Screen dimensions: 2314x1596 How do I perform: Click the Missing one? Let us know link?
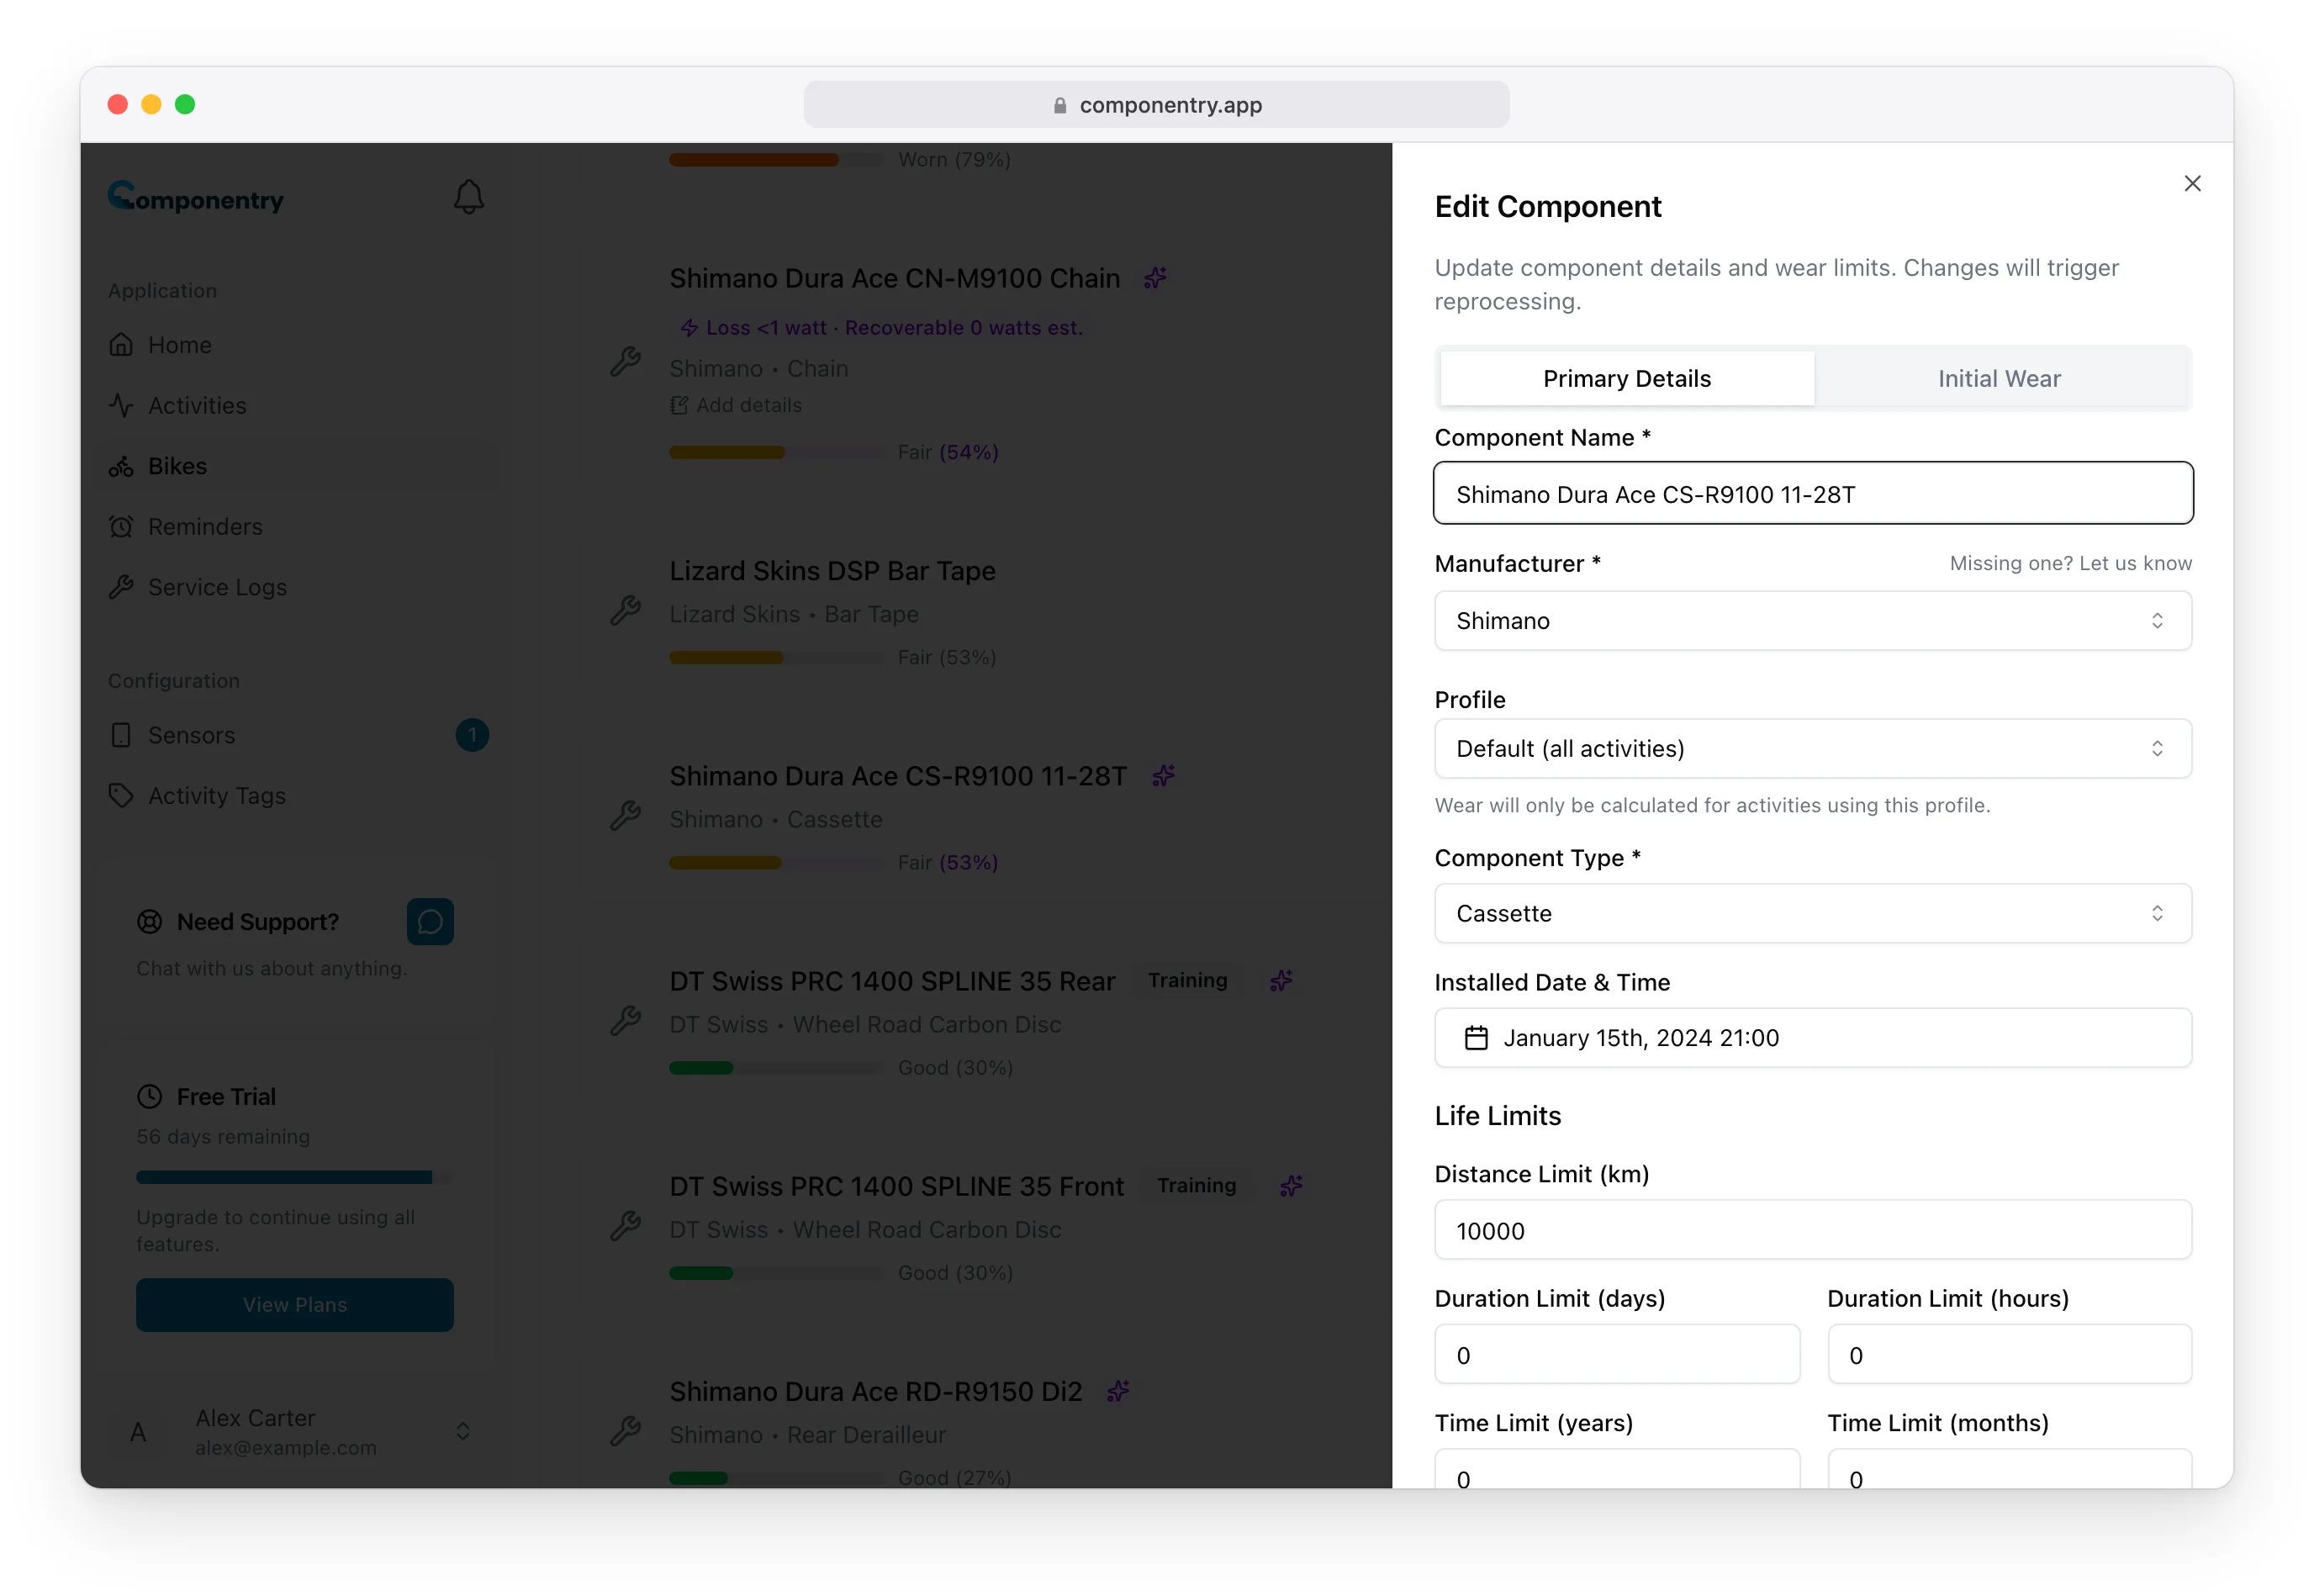[2070, 563]
